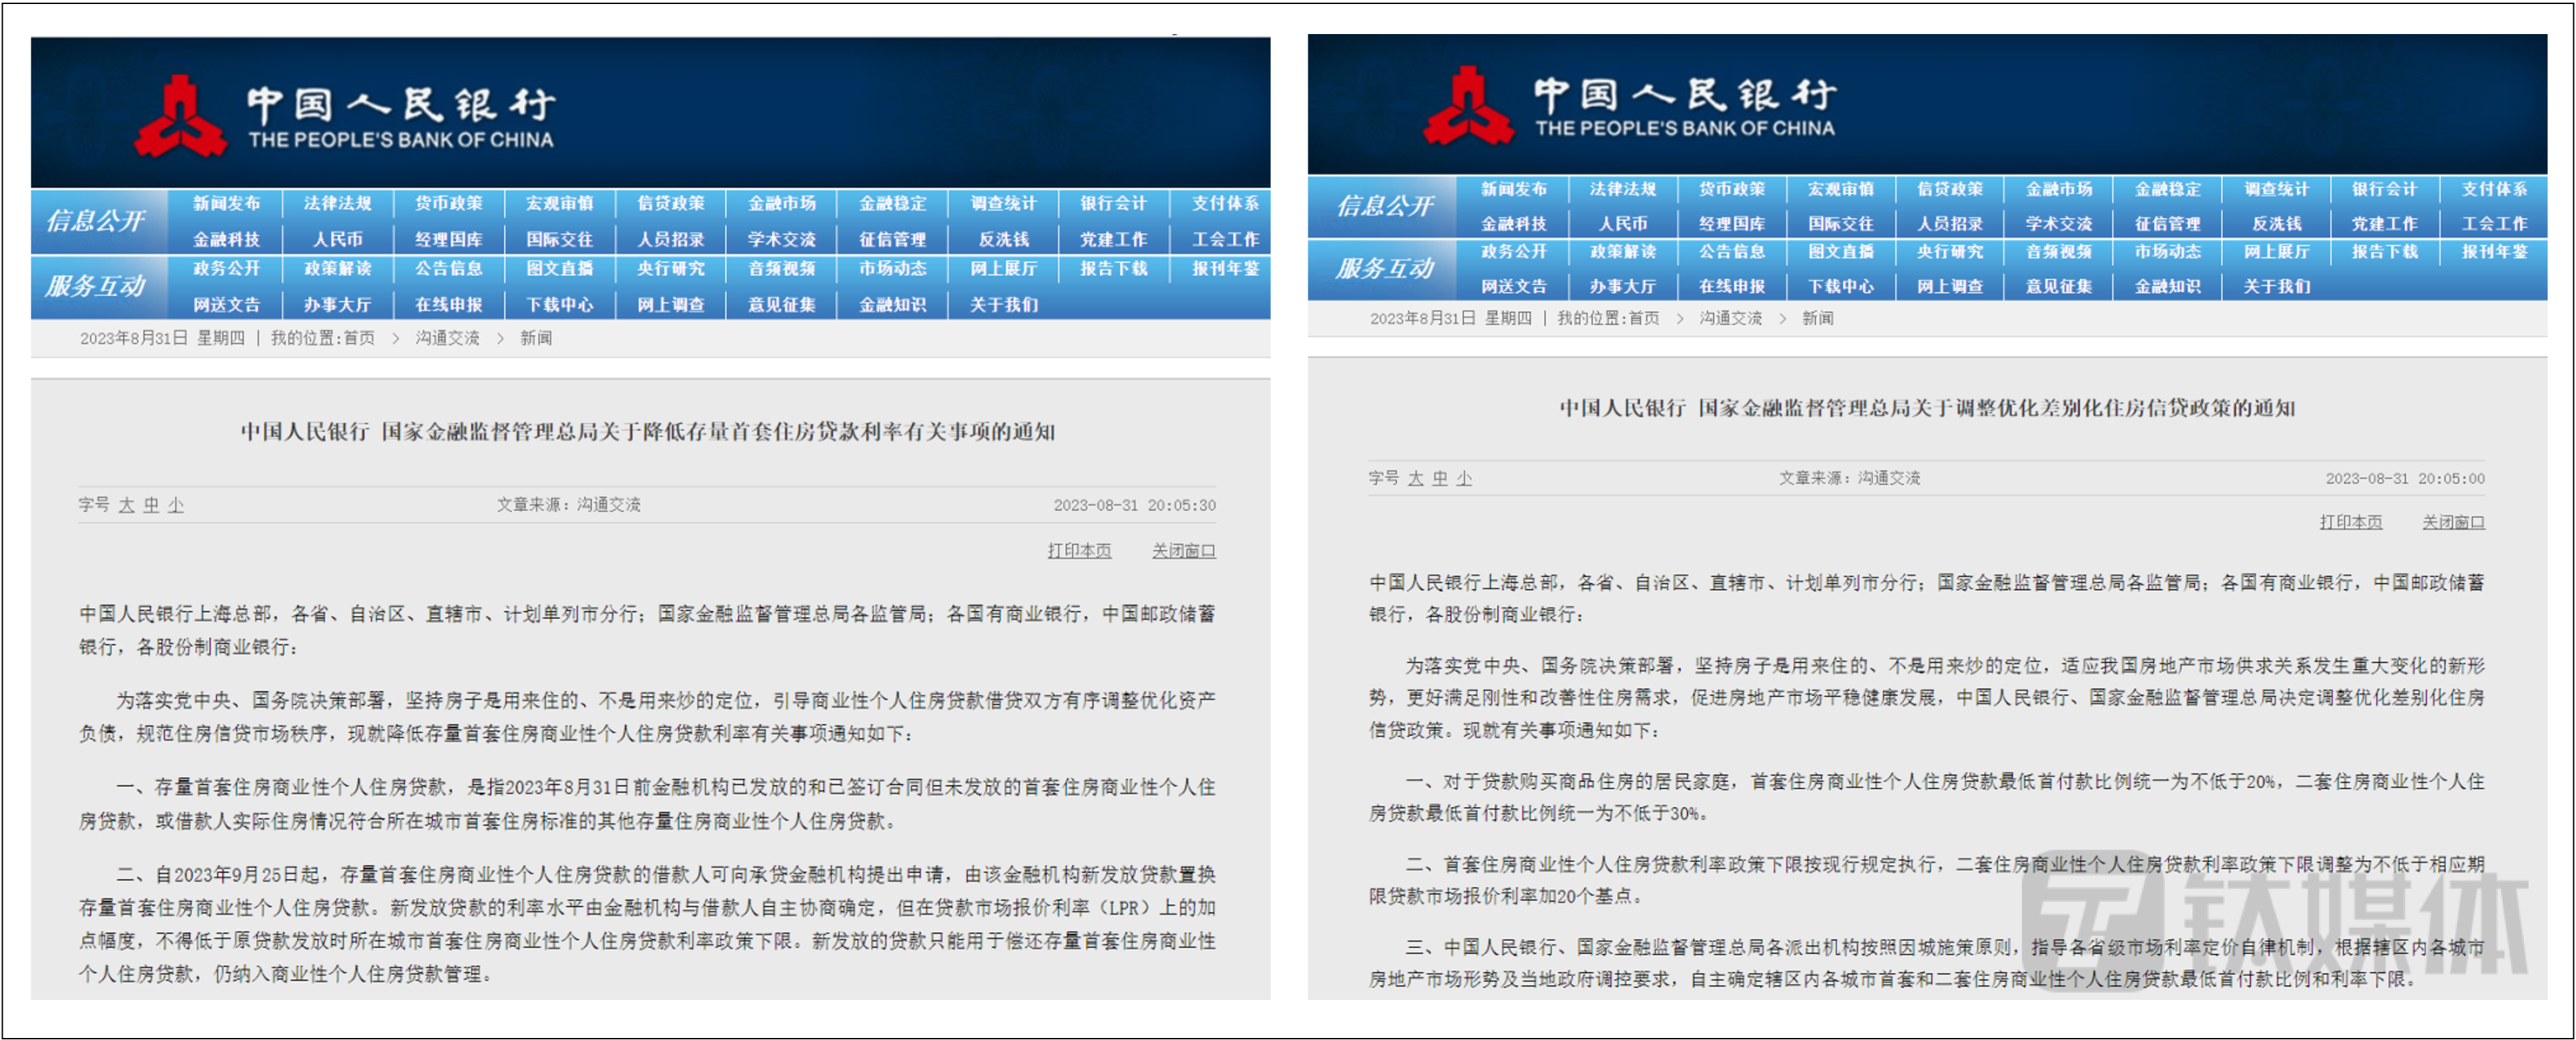The width and height of the screenshot is (2576, 1040).
Task: Click 首页 breadcrumb on the left page
Action: coord(359,338)
